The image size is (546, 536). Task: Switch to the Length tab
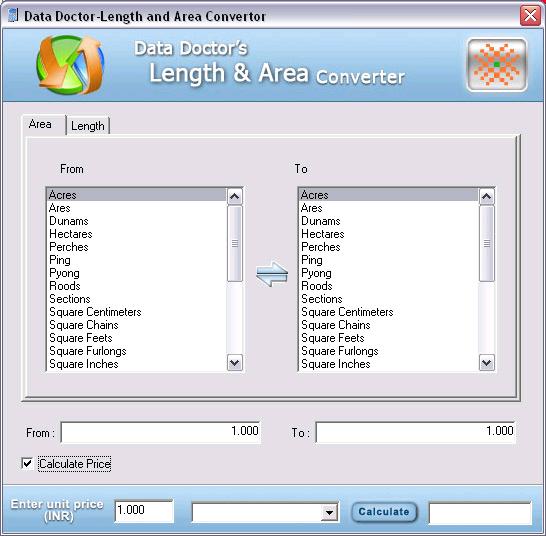(88, 126)
